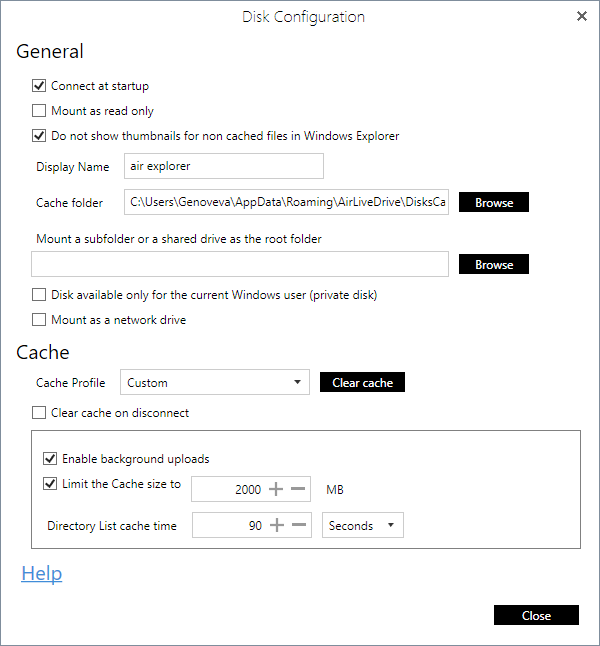600x646 pixels.
Task: Enable Clear cache on disconnect
Action: (x=39, y=412)
